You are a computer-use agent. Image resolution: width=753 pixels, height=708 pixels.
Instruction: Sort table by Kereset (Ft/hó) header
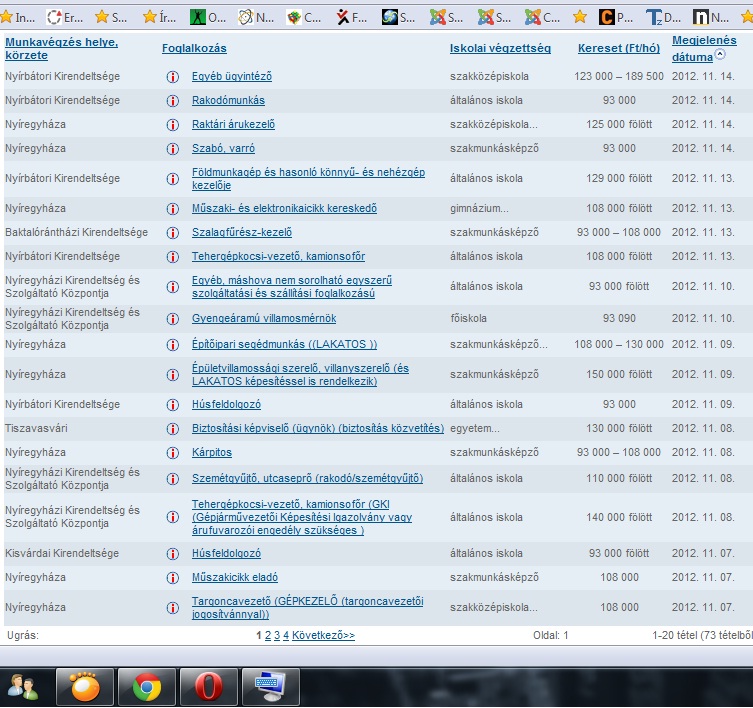(619, 48)
